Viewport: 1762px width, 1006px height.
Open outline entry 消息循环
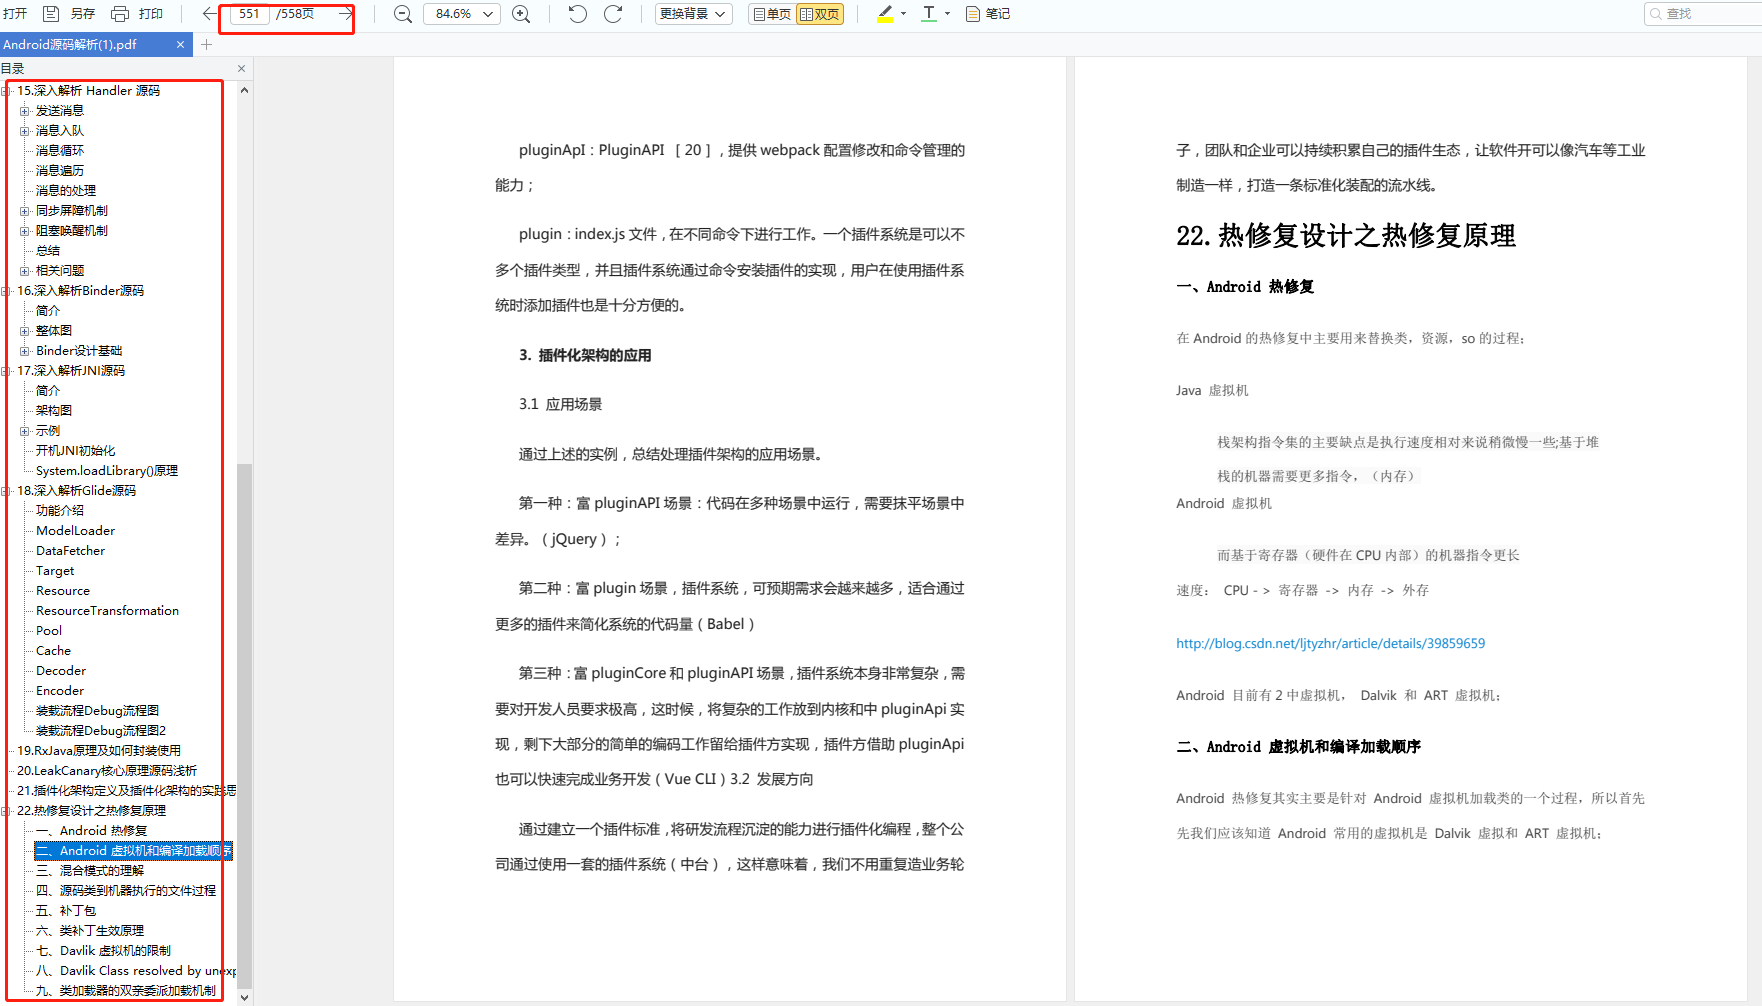[x=60, y=151]
